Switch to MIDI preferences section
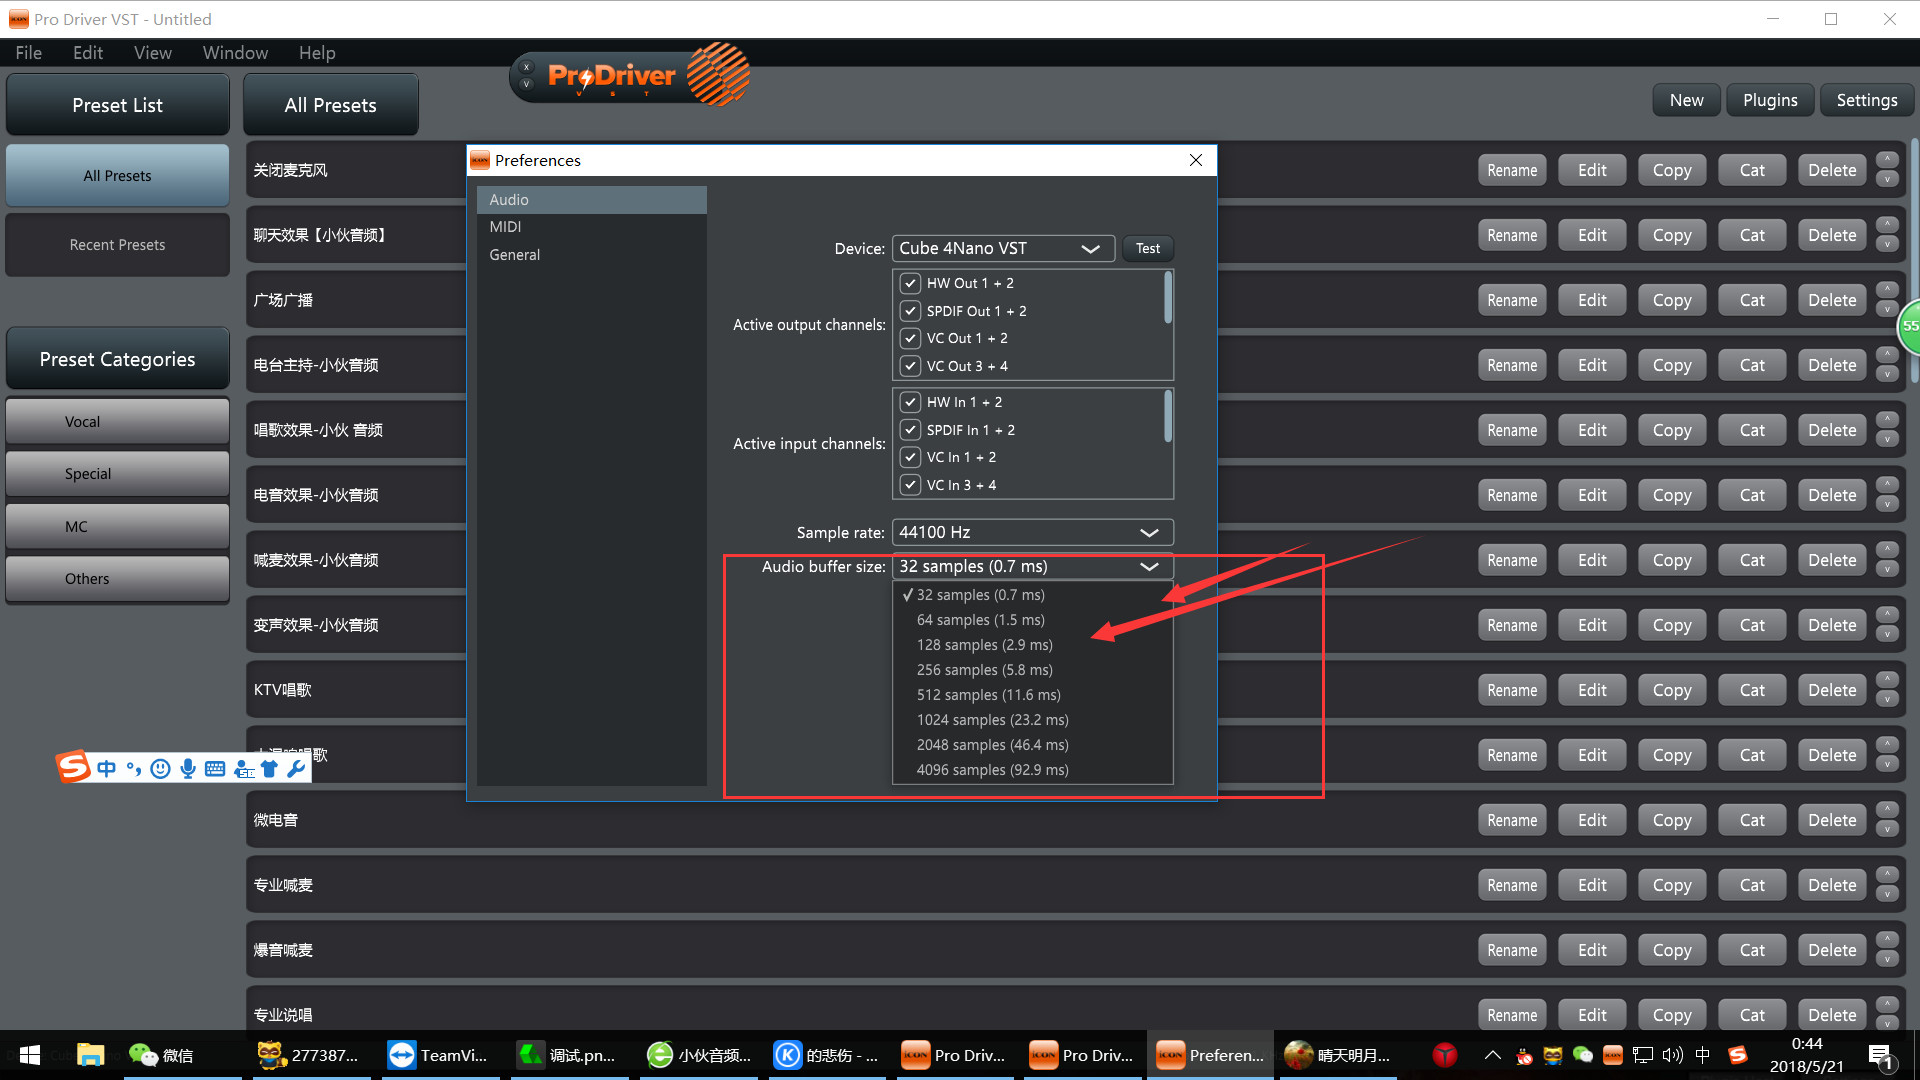This screenshot has width=1920, height=1080. [x=591, y=227]
